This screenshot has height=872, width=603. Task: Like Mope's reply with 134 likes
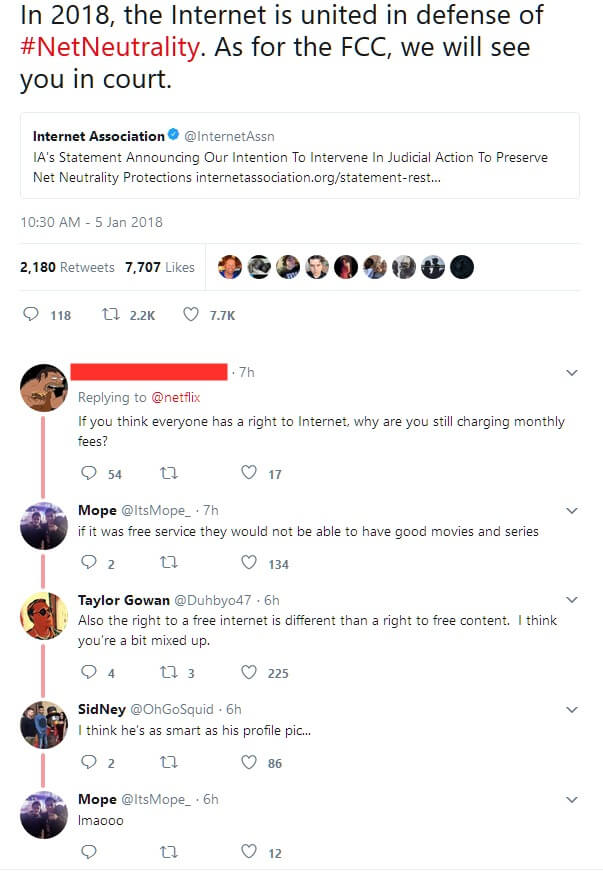[249, 564]
